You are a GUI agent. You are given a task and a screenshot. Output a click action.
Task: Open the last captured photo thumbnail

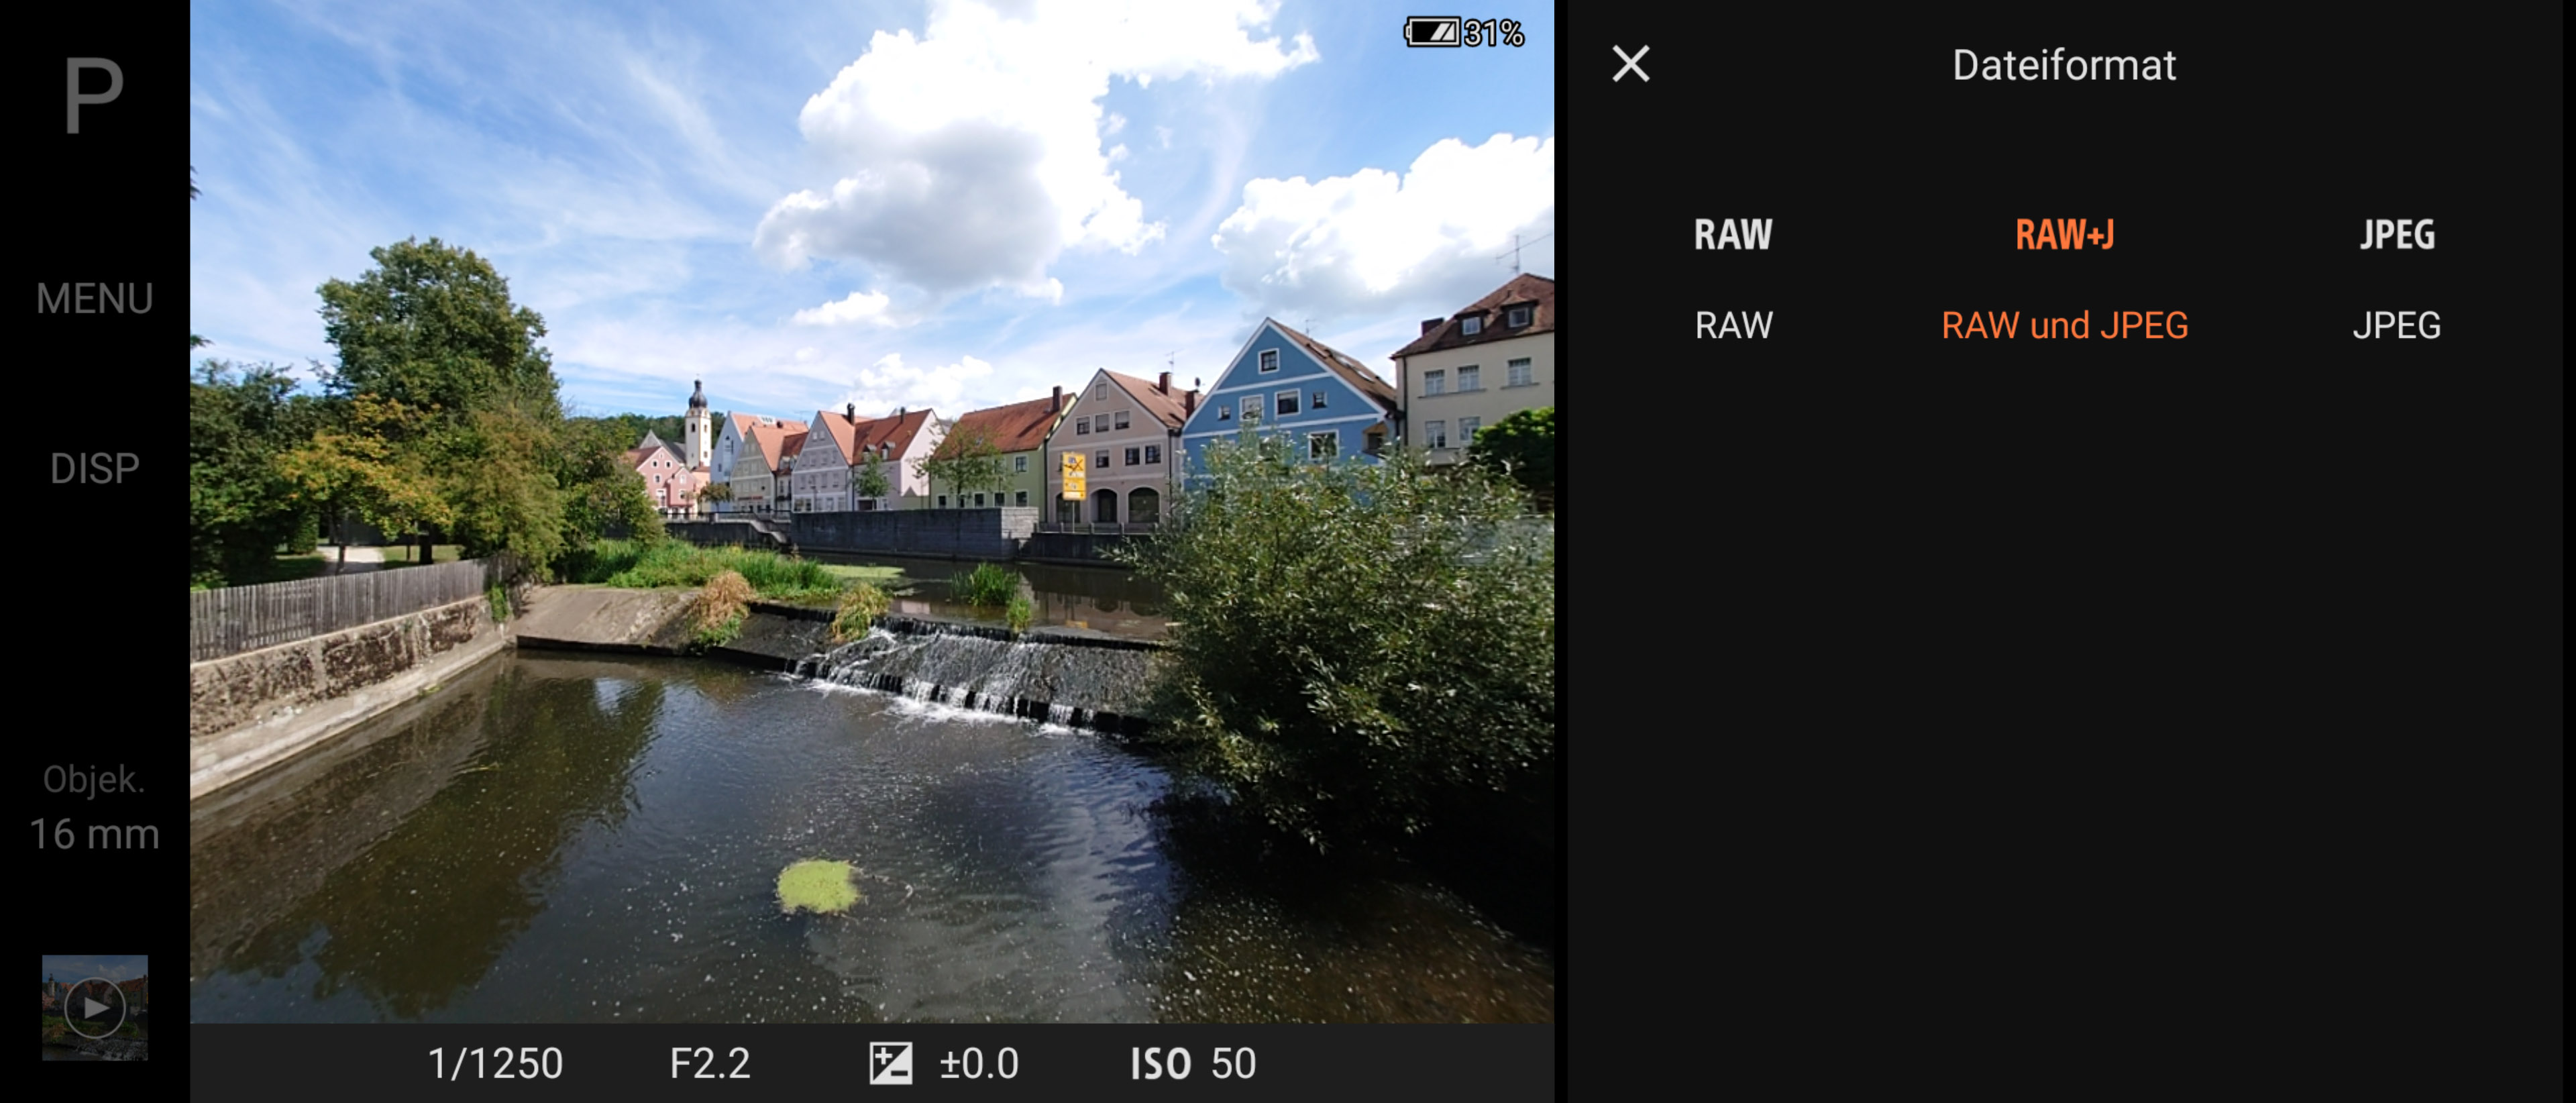pyautogui.click(x=94, y=1007)
